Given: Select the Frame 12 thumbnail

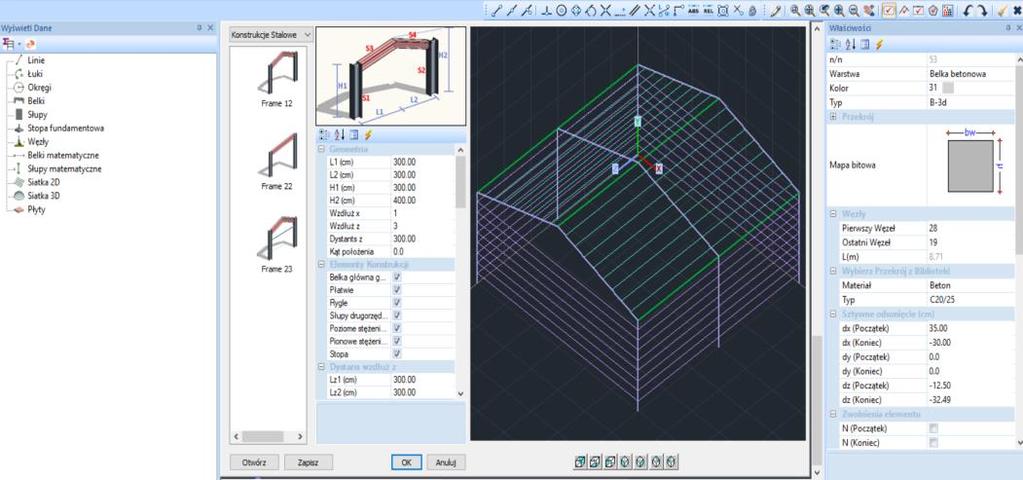Looking at the screenshot, I should coord(277,79).
